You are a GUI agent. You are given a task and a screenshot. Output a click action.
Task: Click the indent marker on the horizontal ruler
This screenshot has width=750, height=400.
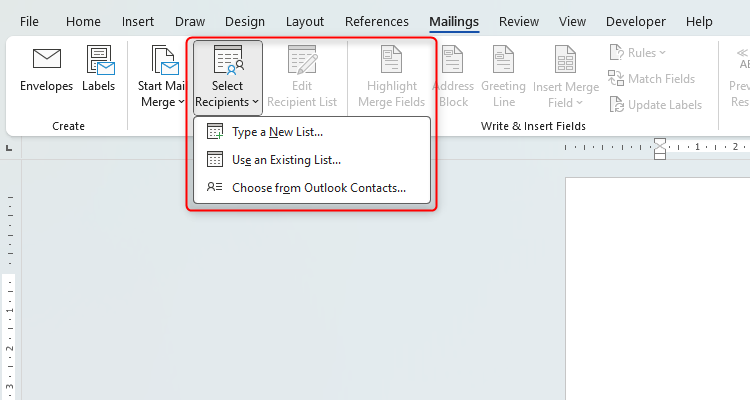point(660,149)
